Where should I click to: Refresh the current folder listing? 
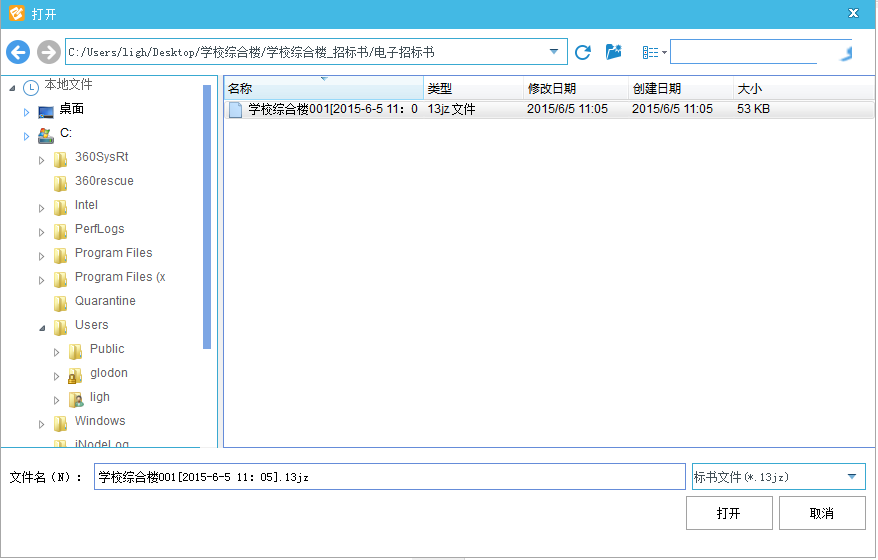583,52
